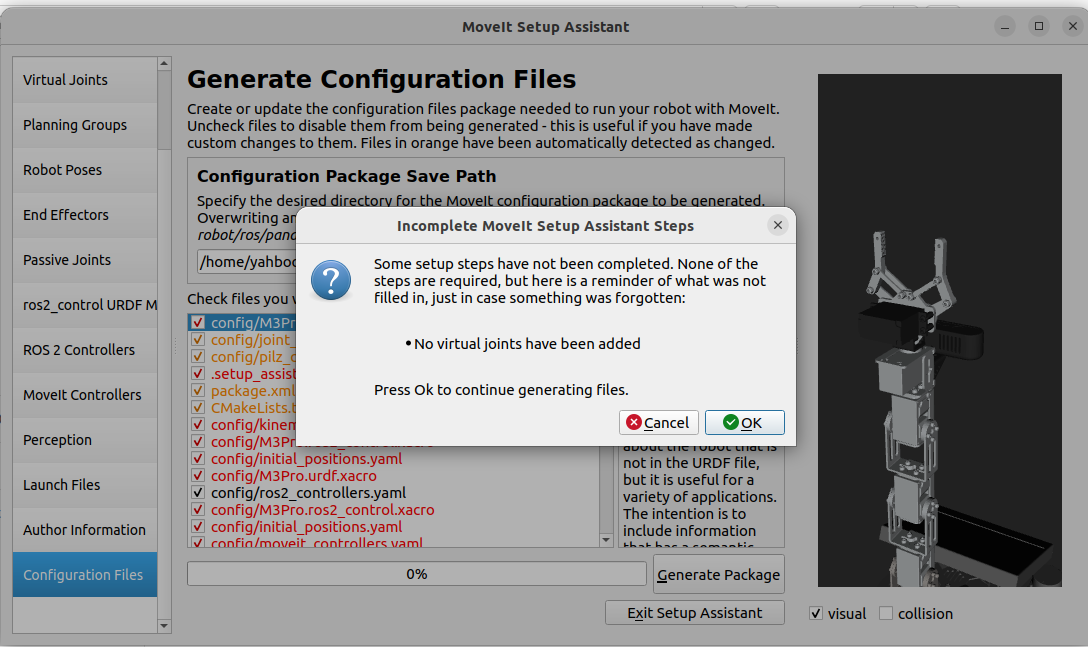1088x647 pixels.
Task: Select the config/M3Pro.urdf.xacro file name
Action: [294, 476]
